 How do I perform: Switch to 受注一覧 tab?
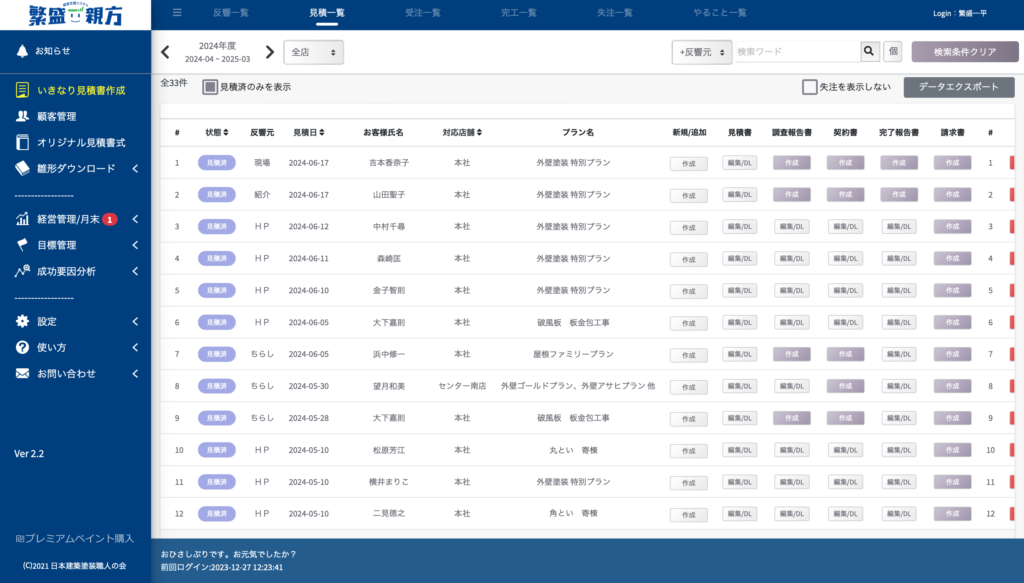pyautogui.click(x=423, y=12)
